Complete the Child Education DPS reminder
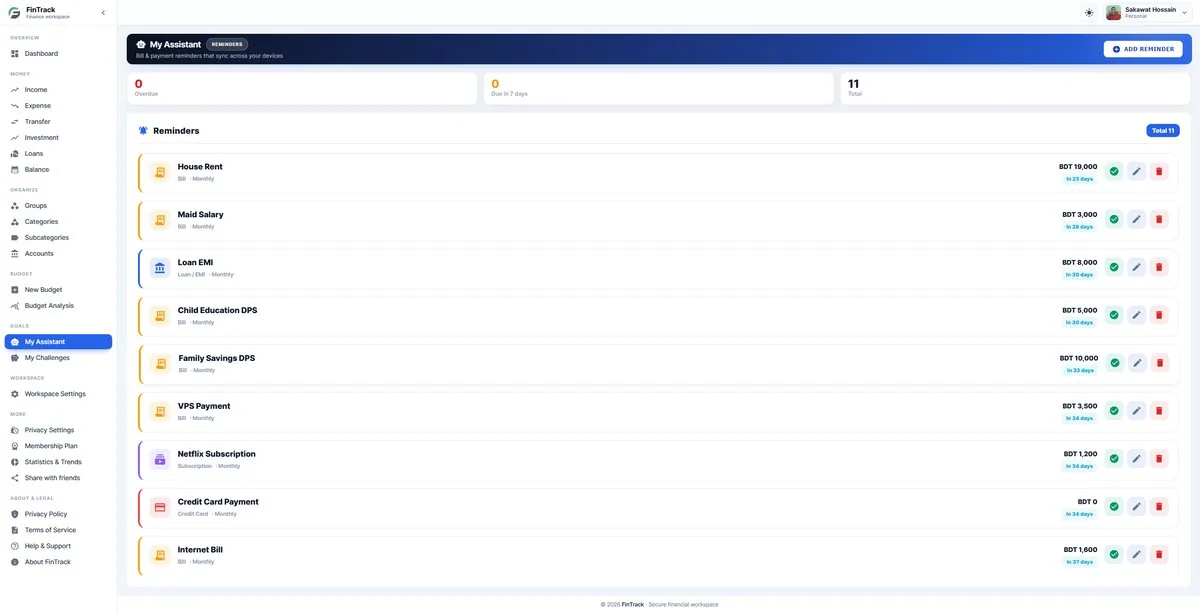The image size is (1200, 613). (x=1114, y=315)
